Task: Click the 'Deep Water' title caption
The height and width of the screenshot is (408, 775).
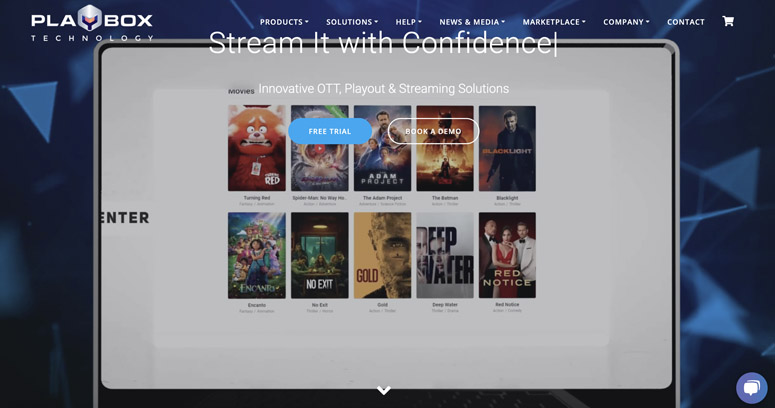Action: coord(445,305)
